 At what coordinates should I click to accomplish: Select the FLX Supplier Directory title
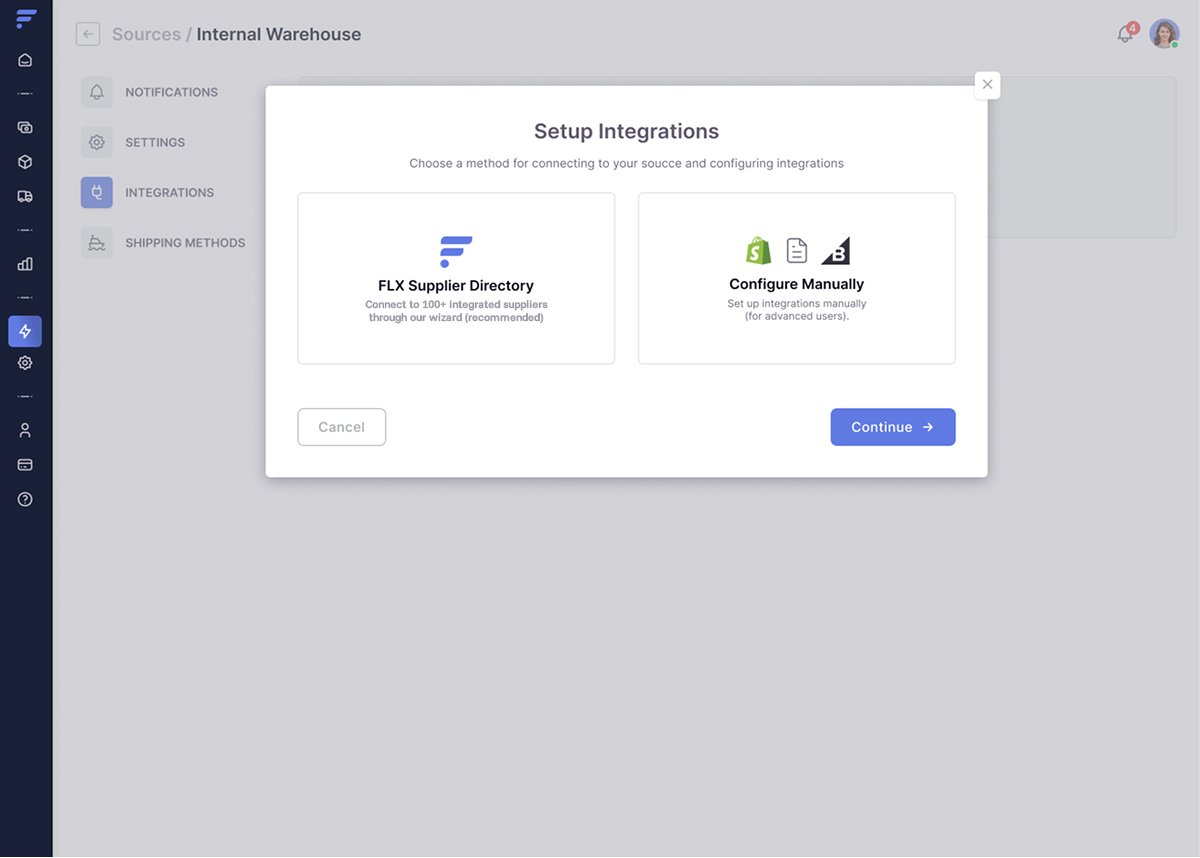click(x=456, y=285)
